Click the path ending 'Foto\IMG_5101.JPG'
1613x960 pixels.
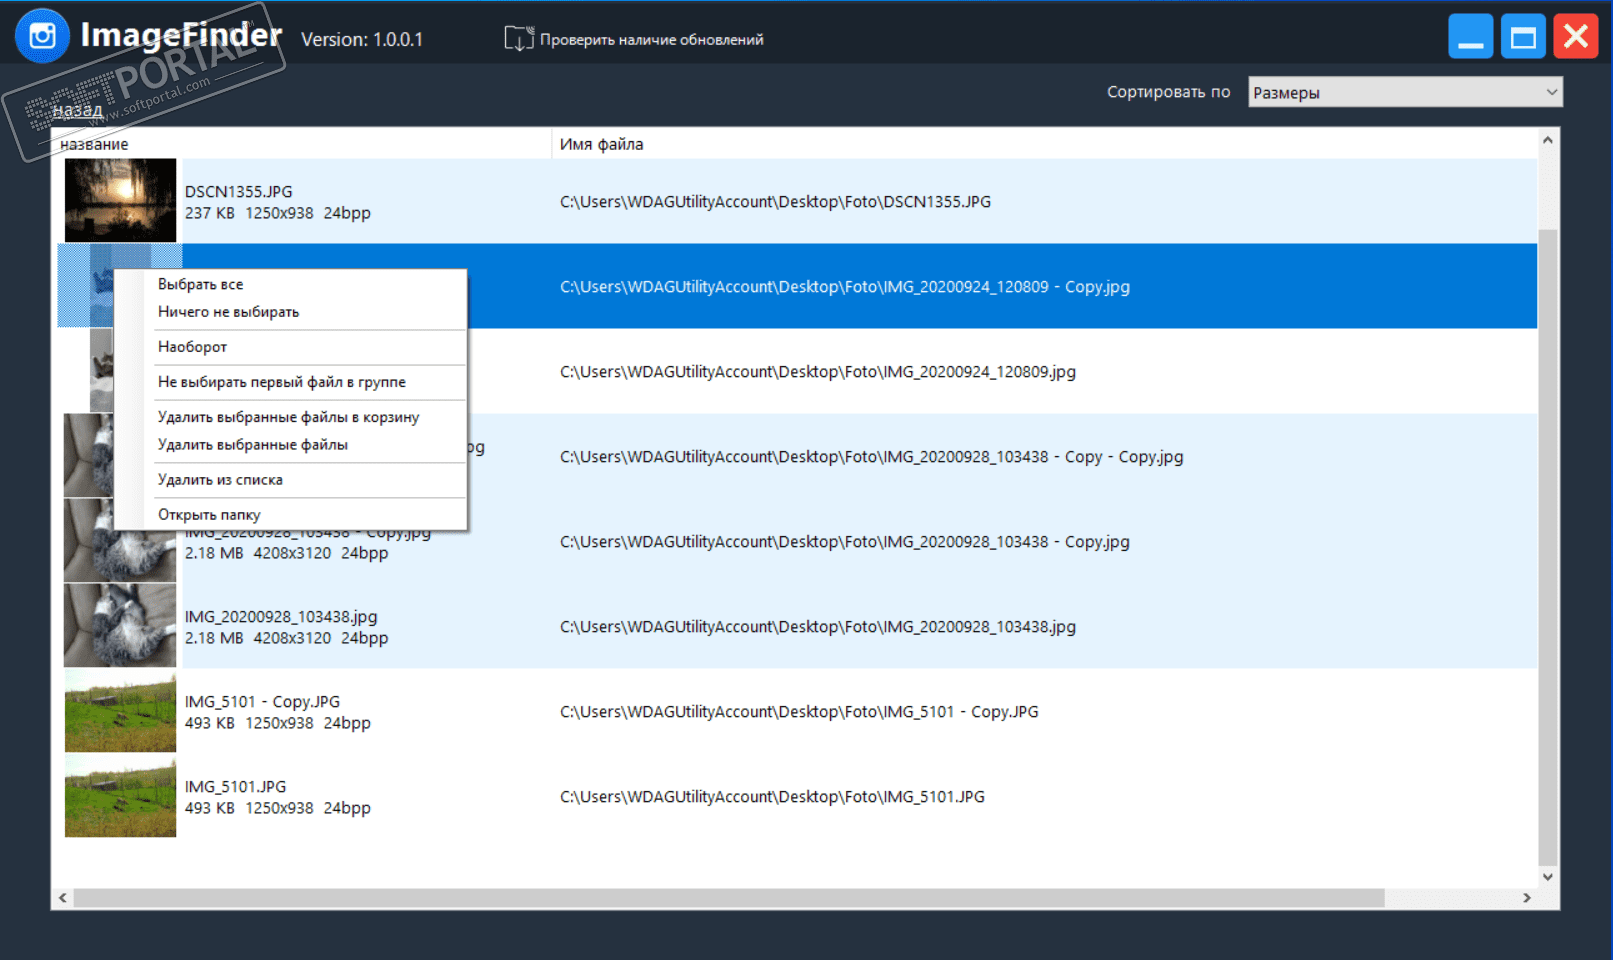[772, 797]
